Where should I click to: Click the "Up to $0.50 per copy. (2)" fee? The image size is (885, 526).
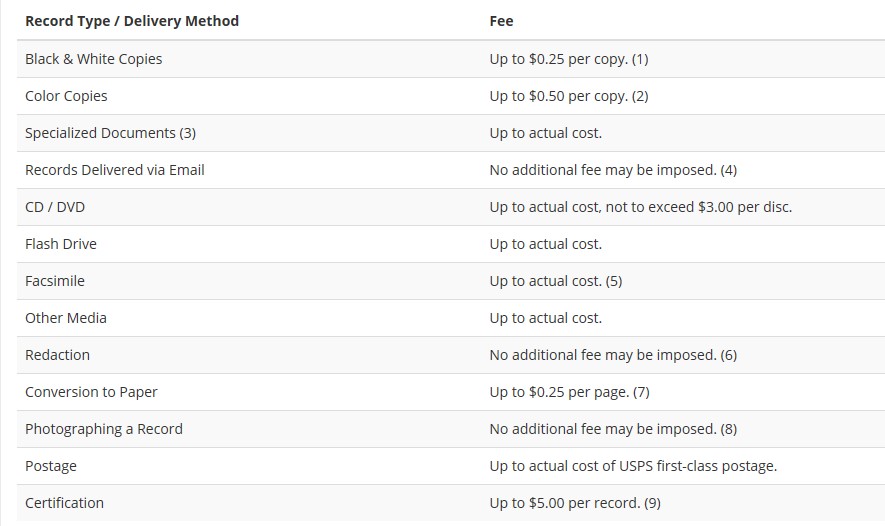(x=568, y=96)
